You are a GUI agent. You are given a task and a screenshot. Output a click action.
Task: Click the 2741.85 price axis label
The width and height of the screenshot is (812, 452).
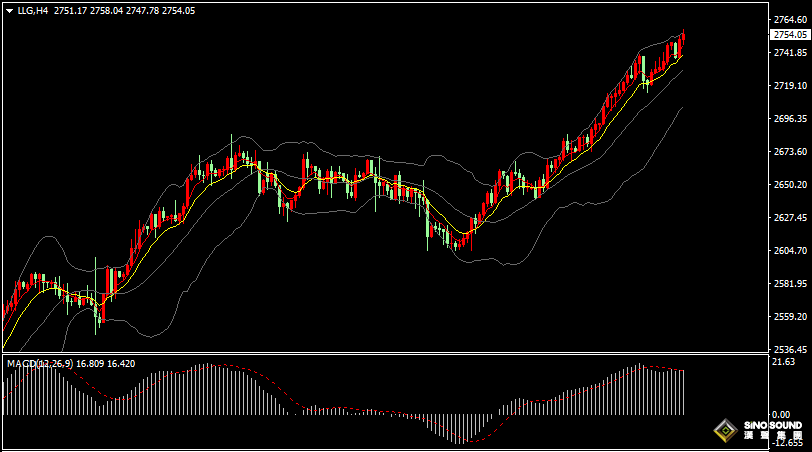(x=790, y=53)
